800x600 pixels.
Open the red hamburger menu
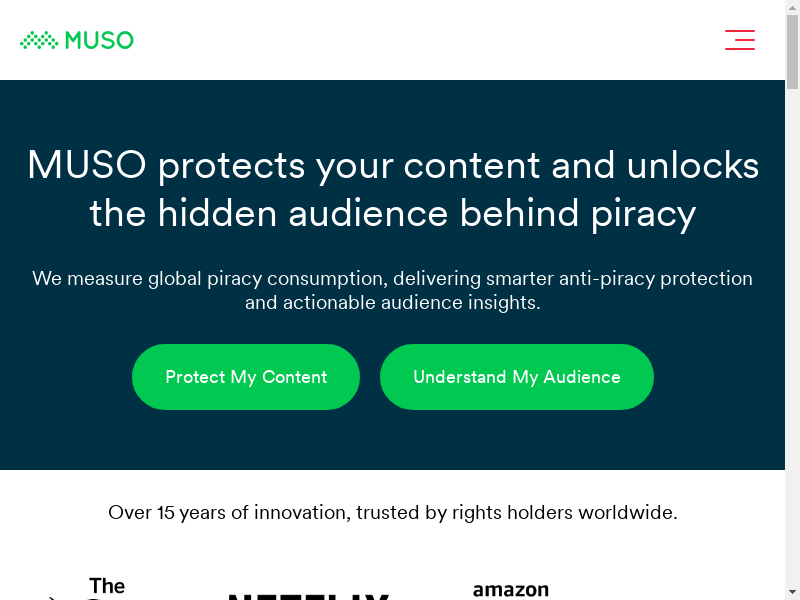pos(740,40)
